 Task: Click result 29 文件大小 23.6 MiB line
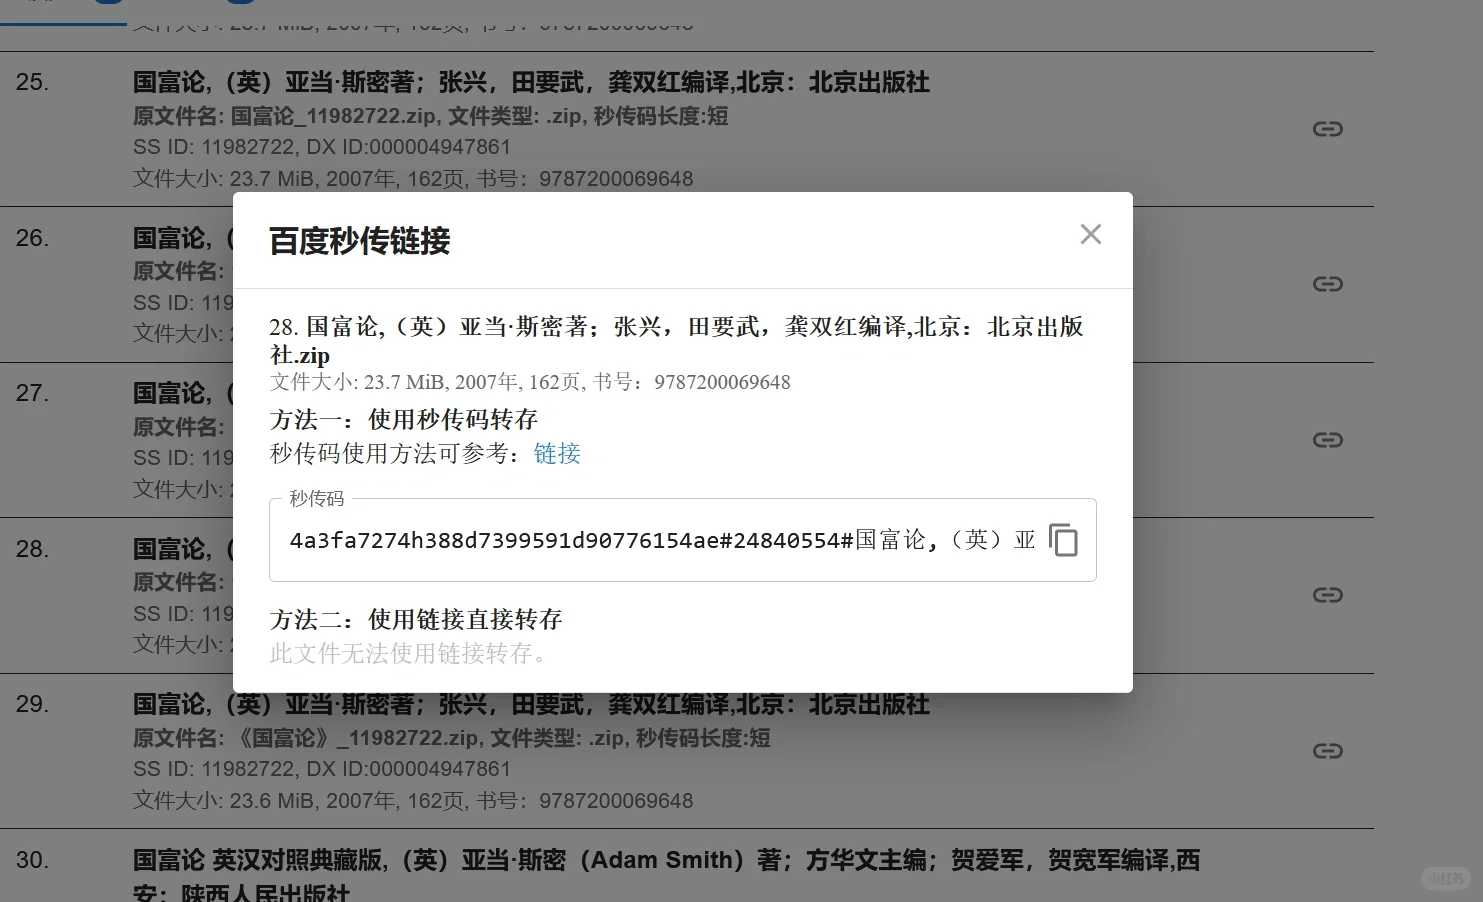pyautogui.click(x=413, y=801)
